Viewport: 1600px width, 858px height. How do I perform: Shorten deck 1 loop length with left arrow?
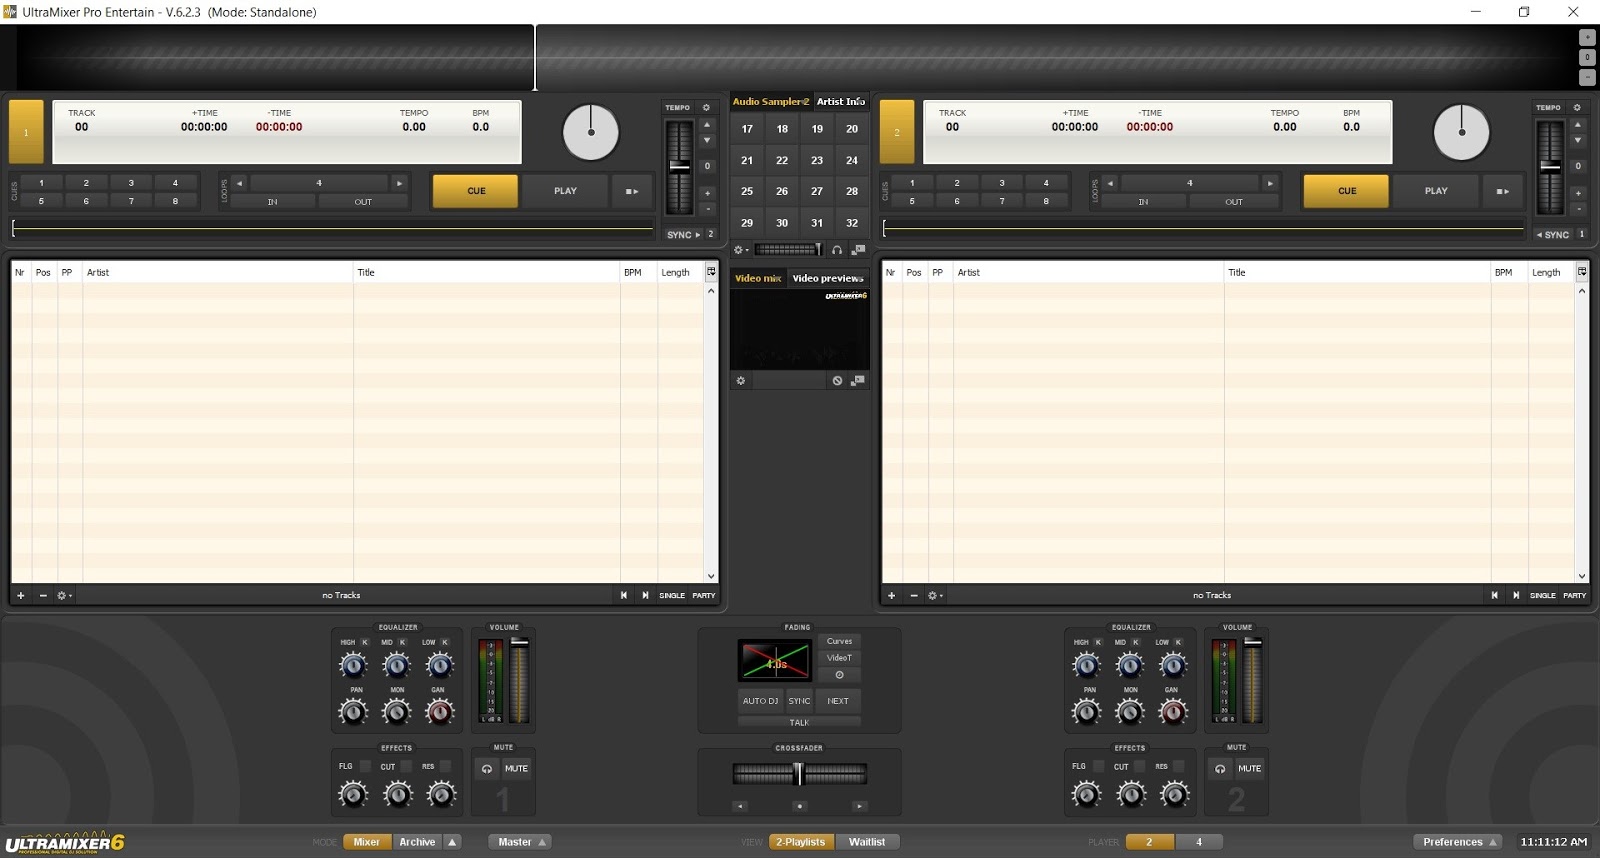(240, 183)
